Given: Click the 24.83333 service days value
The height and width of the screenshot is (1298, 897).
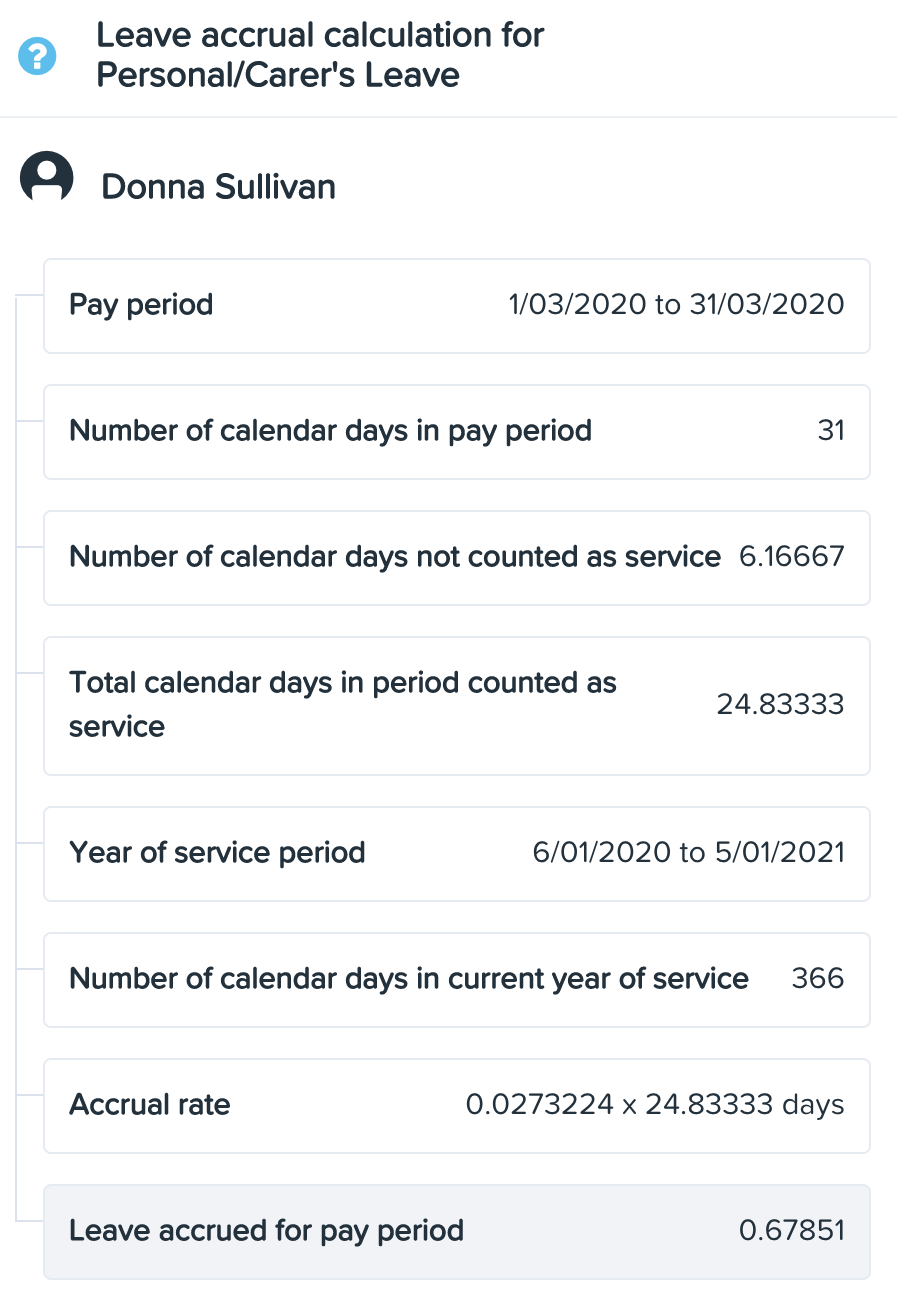Looking at the screenshot, I should click(781, 705).
